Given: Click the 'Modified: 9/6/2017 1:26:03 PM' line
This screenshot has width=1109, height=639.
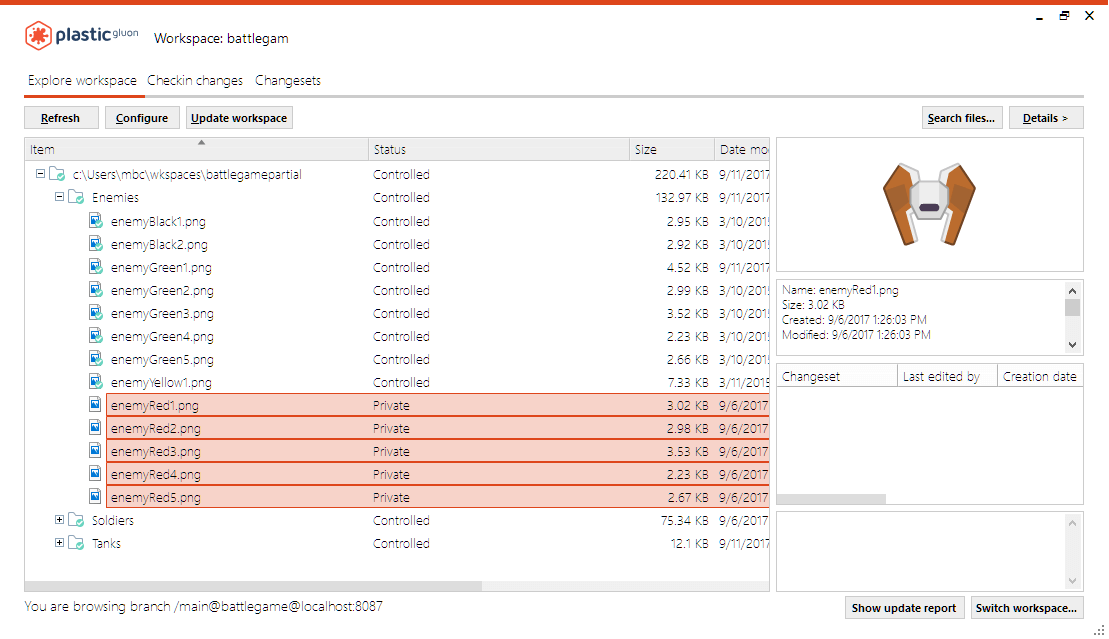Looking at the screenshot, I should point(856,335).
